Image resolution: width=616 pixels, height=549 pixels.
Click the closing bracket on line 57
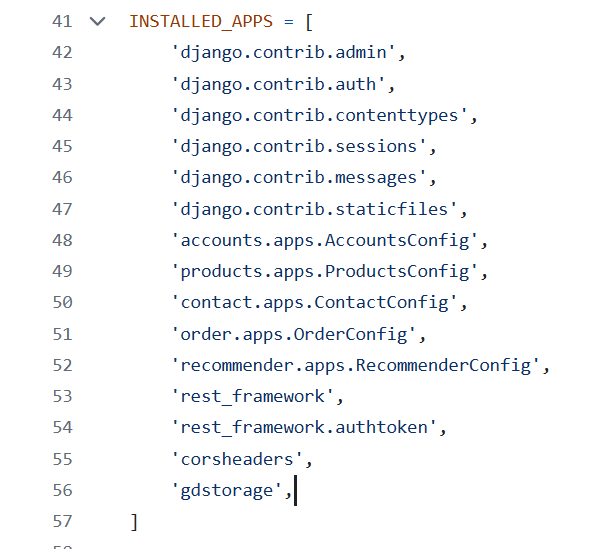(x=134, y=522)
